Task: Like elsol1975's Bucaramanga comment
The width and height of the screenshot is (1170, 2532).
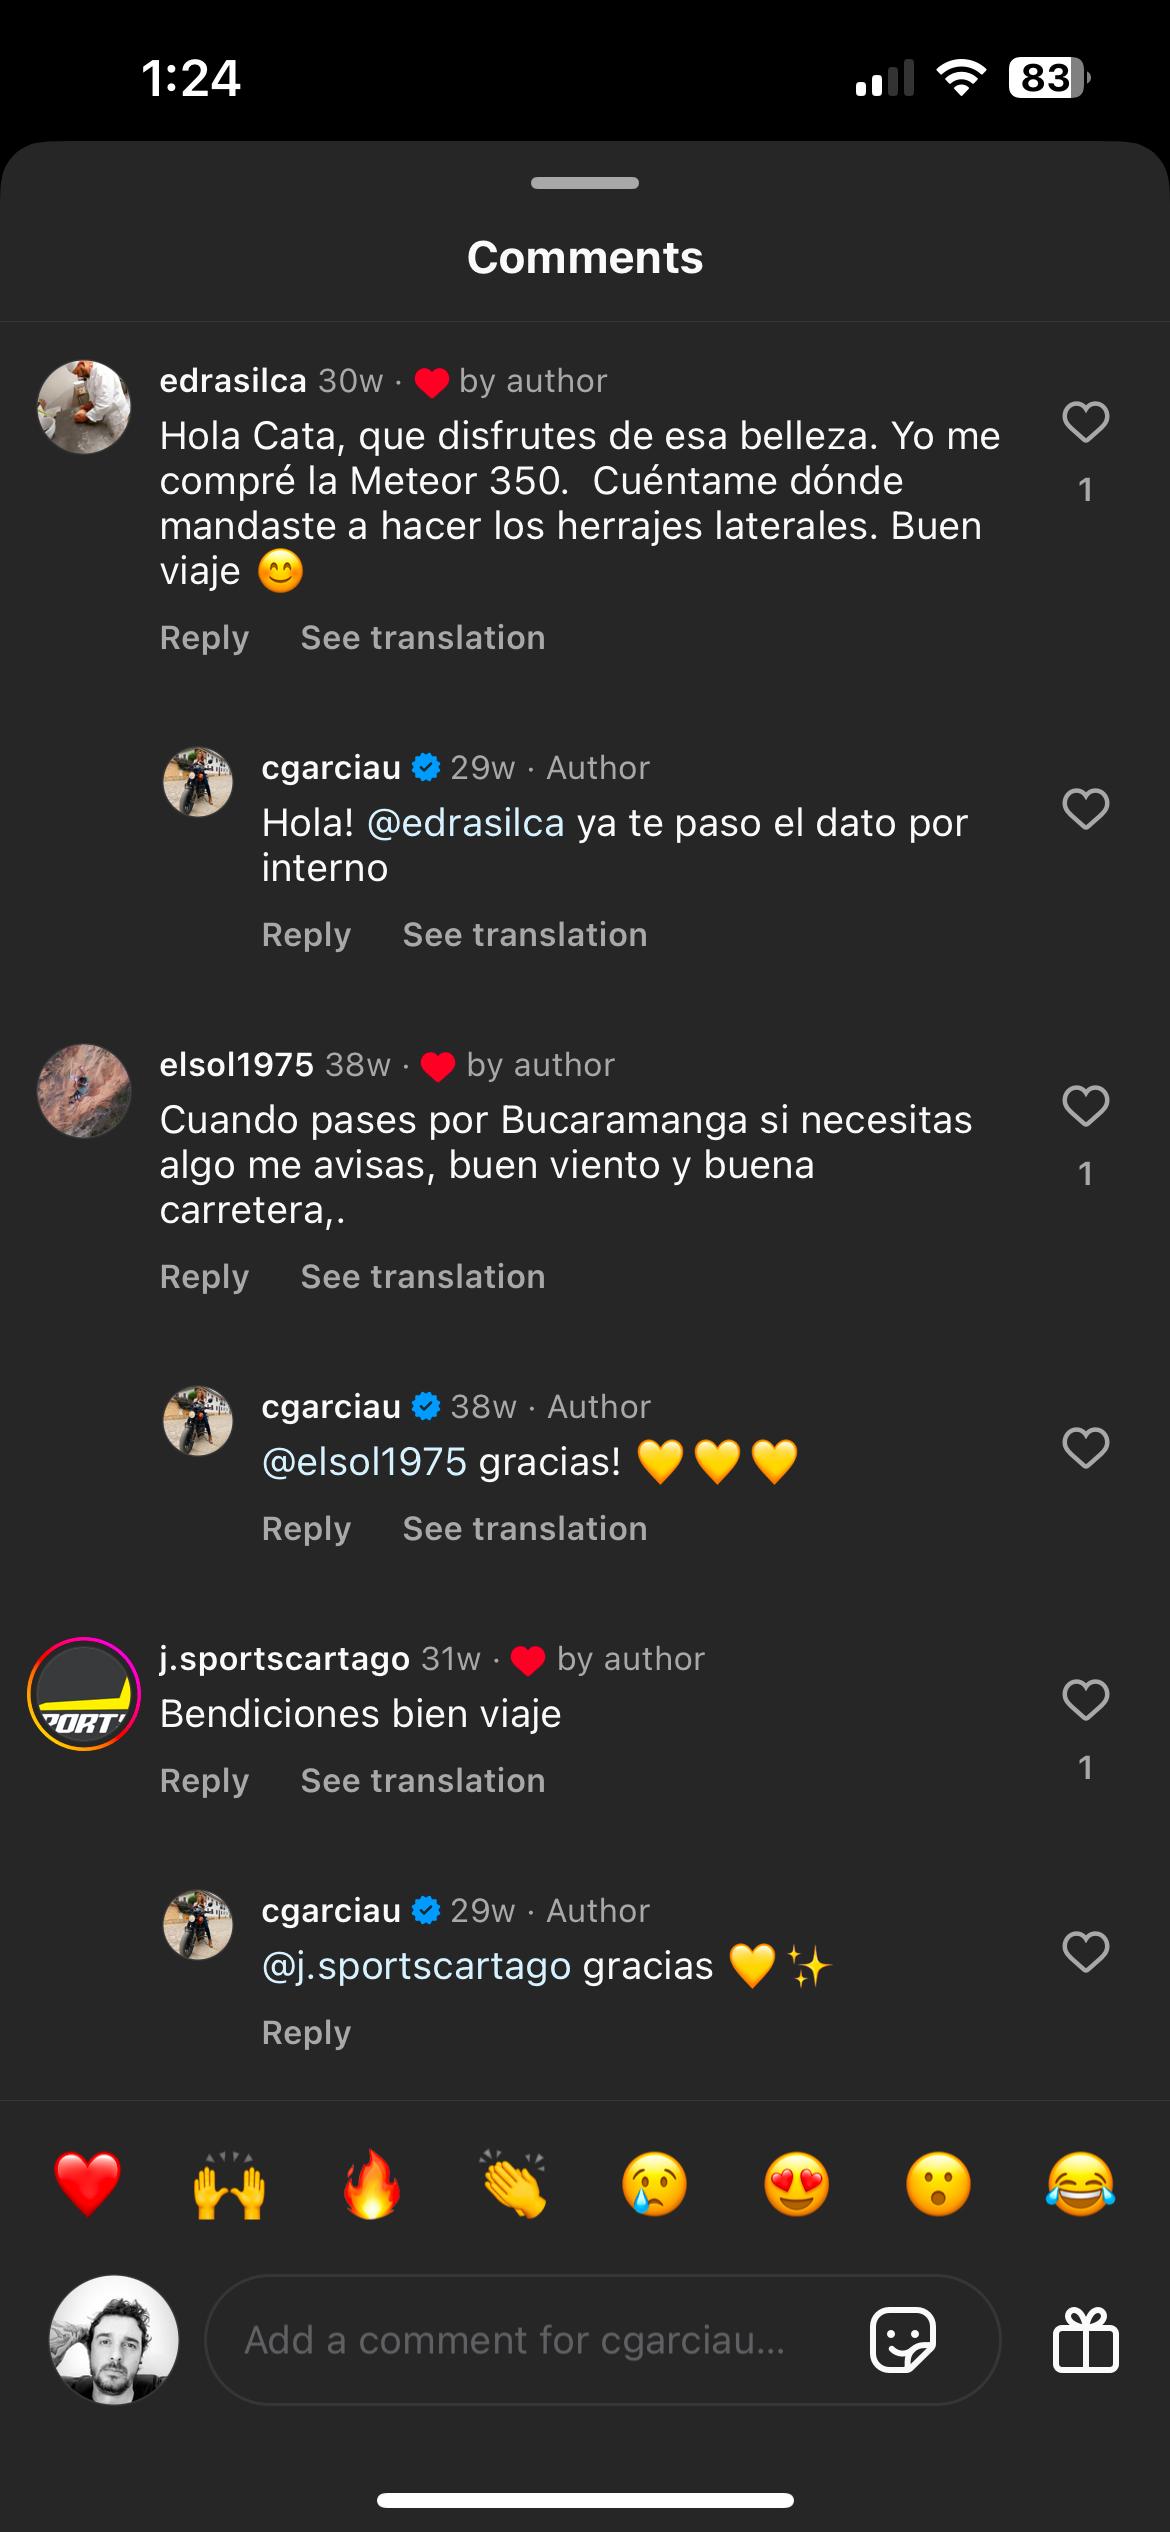Action: 1085,1106
